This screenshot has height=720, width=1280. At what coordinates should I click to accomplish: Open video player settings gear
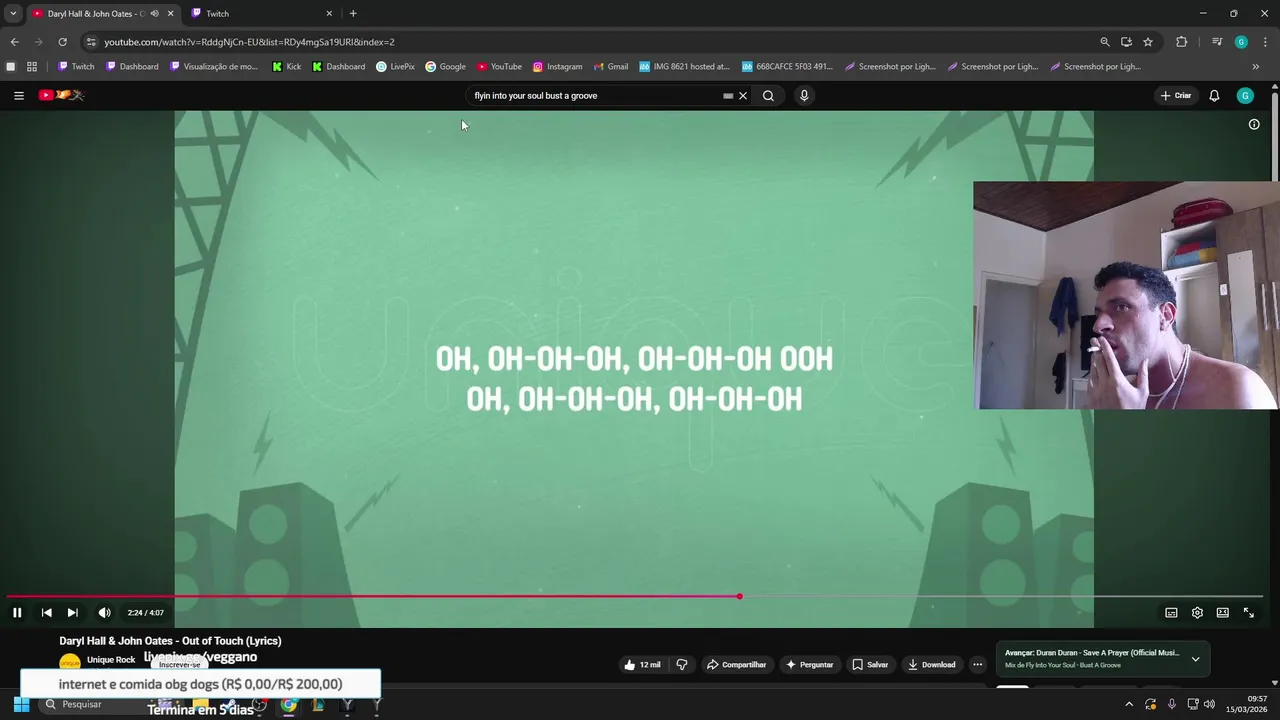[1197, 613]
